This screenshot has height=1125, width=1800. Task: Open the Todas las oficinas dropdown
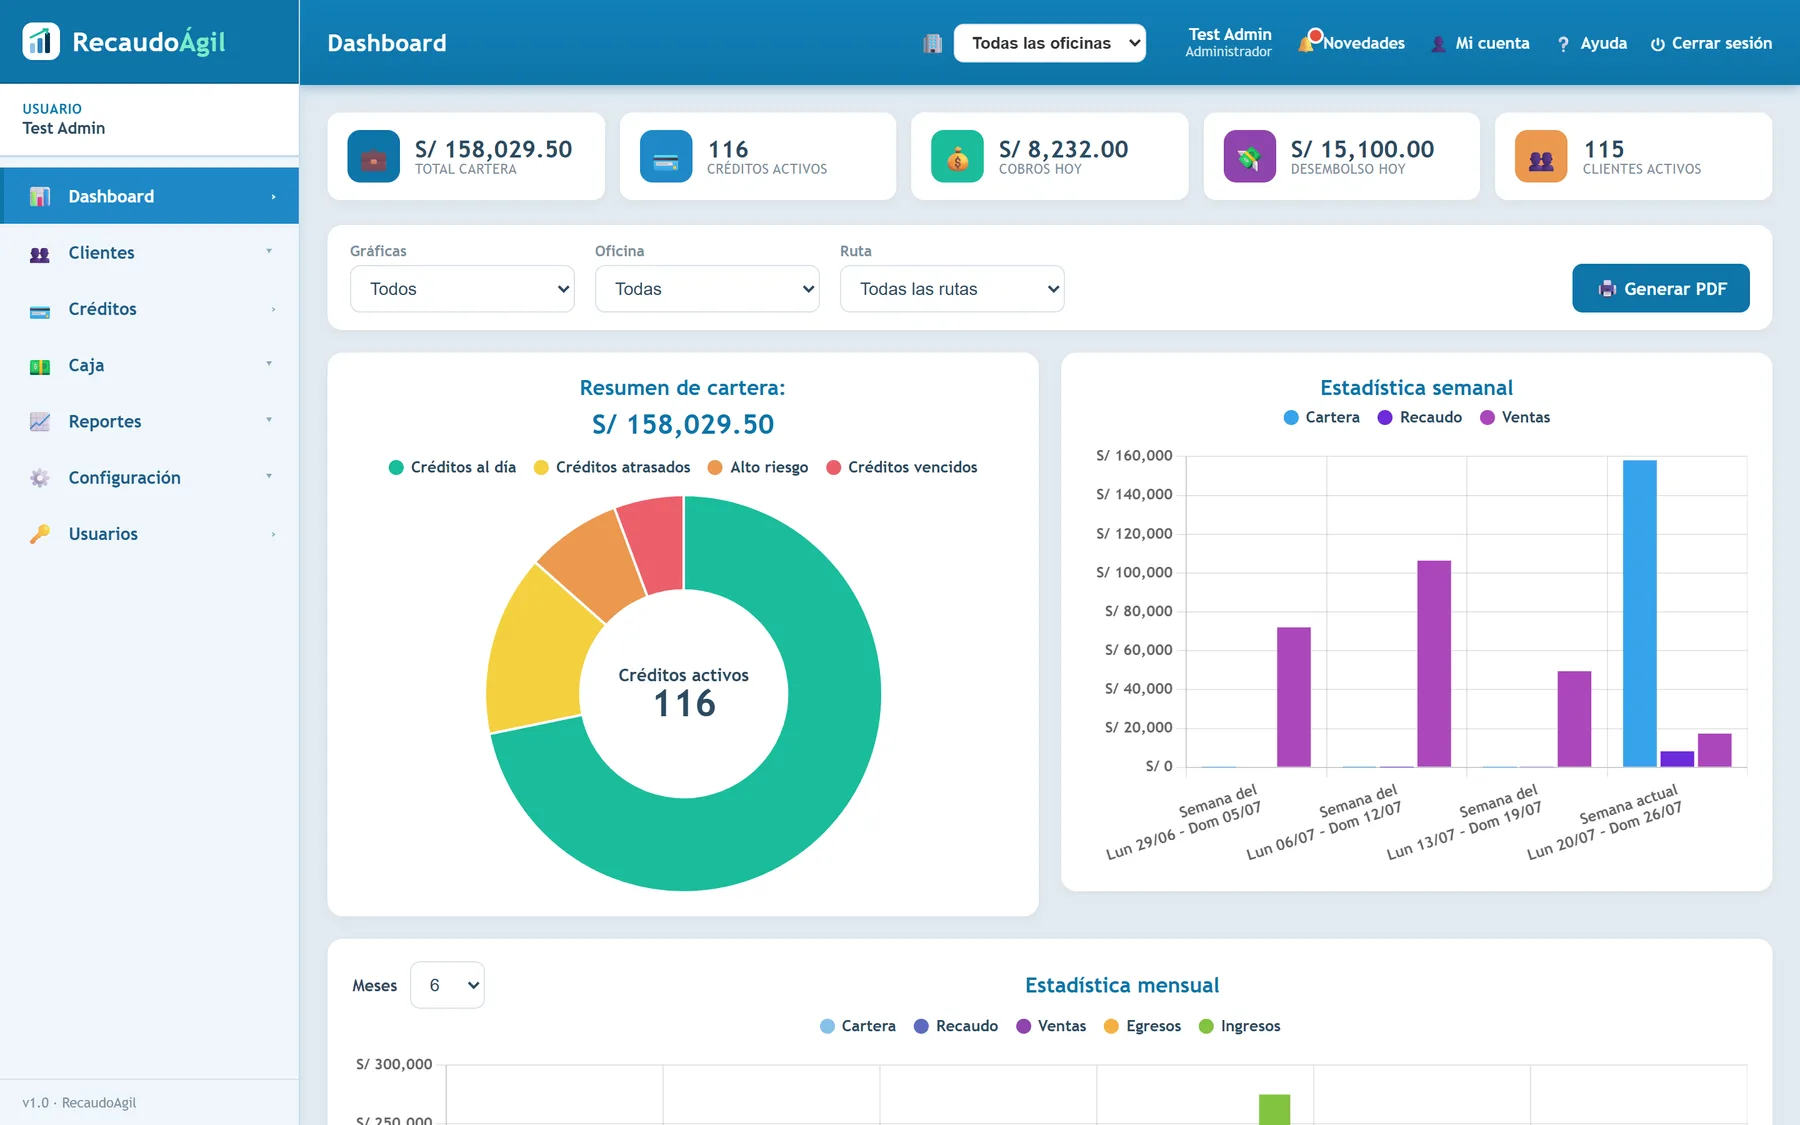1049,43
